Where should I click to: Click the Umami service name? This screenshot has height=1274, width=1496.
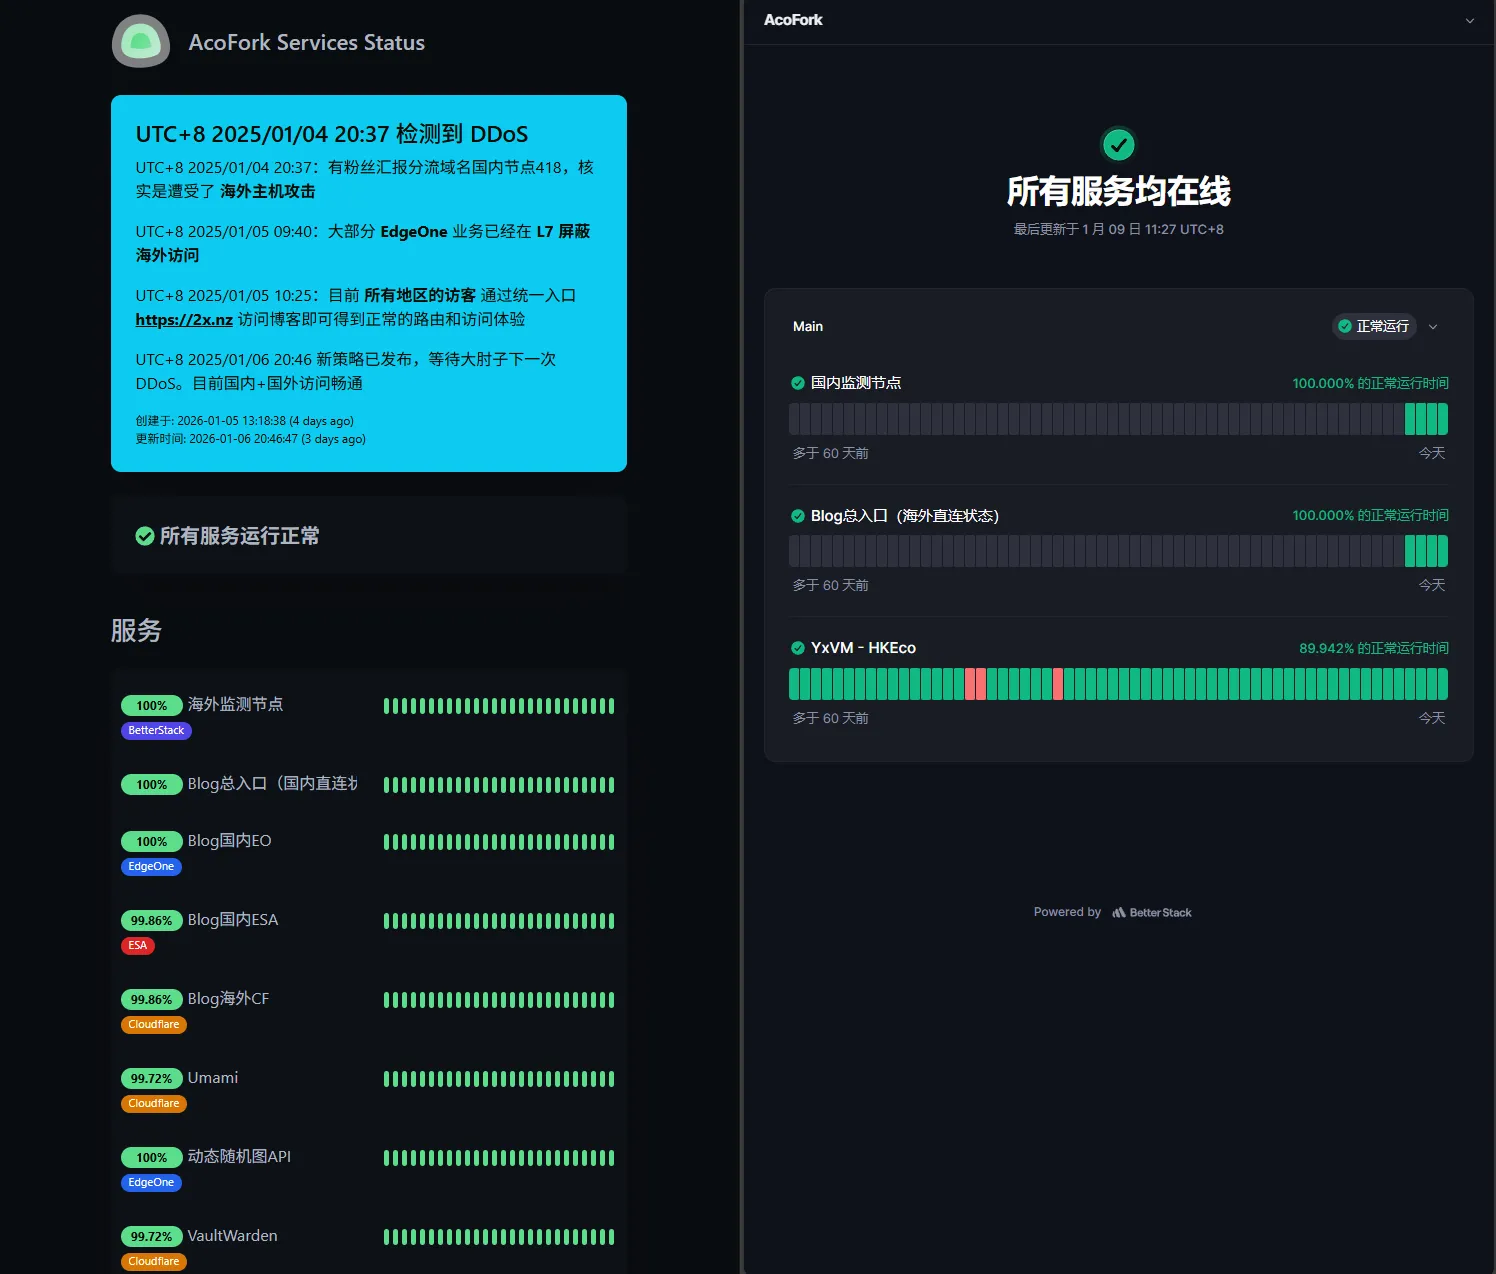[213, 1078]
